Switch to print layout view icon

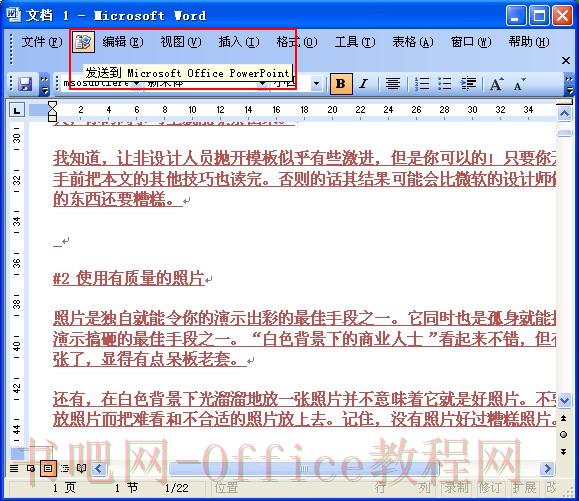click(x=48, y=469)
